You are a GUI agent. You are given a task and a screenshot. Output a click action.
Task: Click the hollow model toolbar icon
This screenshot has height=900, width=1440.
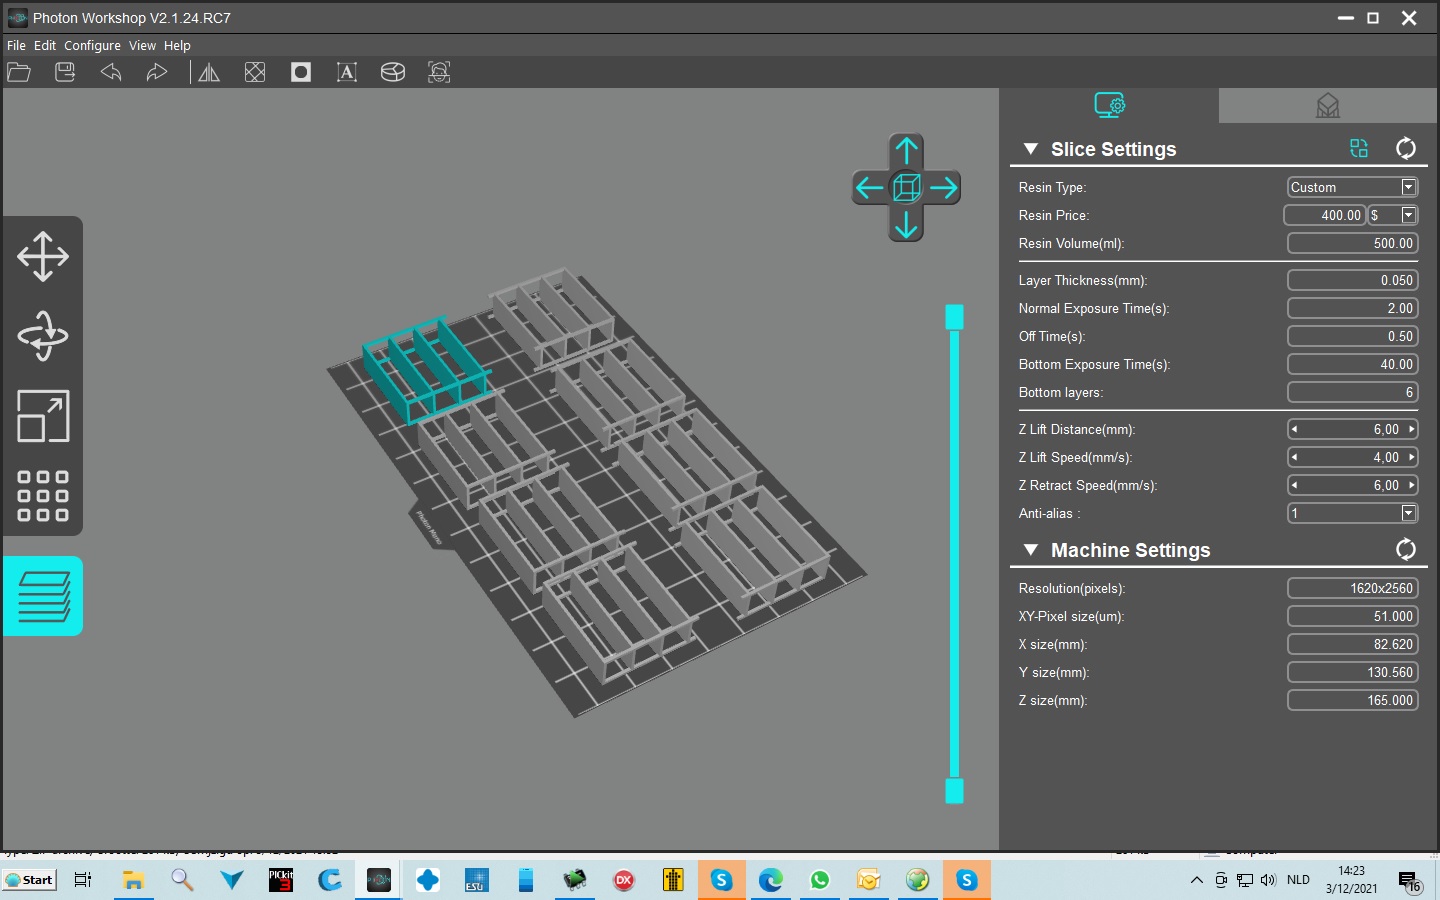point(255,72)
